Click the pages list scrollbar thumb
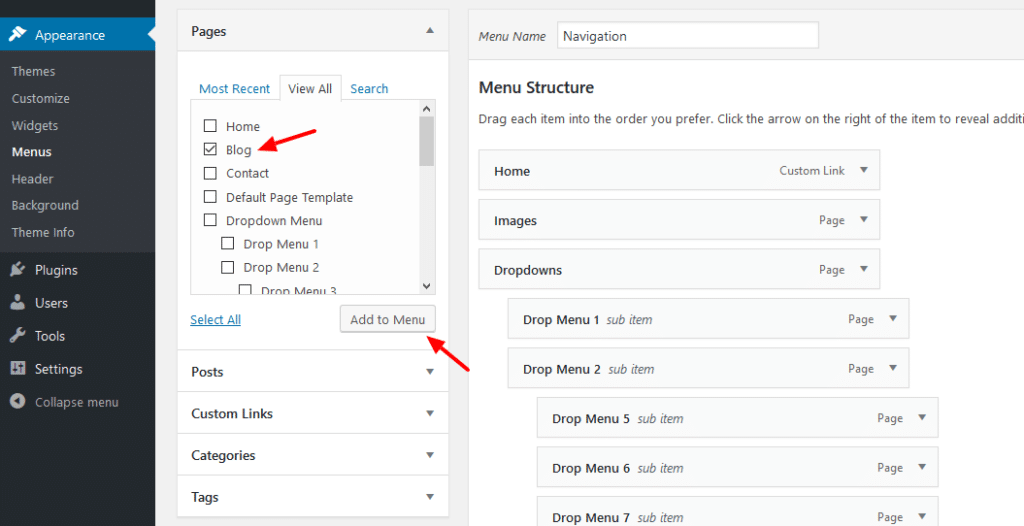The height and width of the screenshot is (526, 1024). (x=427, y=140)
